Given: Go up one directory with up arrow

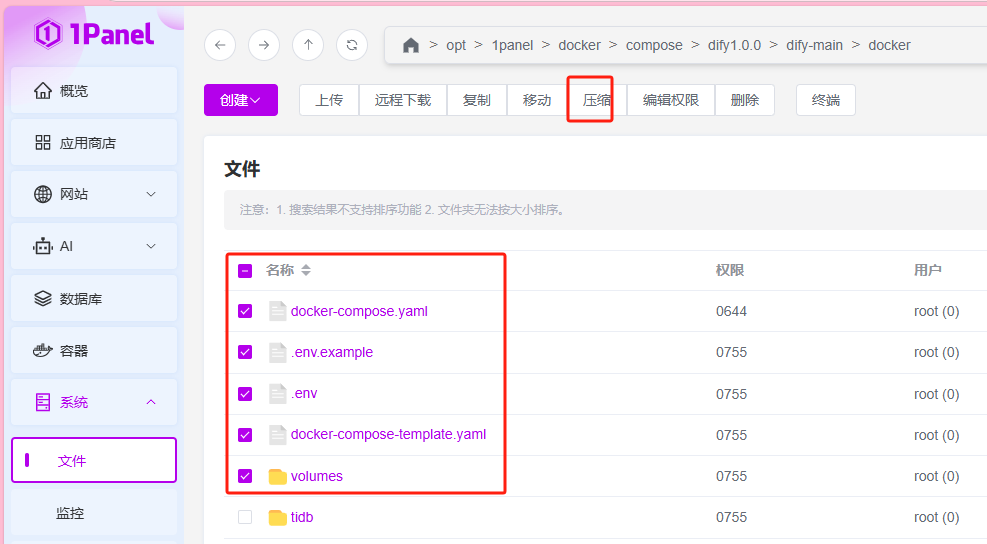Looking at the screenshot, I should (308, 45).
